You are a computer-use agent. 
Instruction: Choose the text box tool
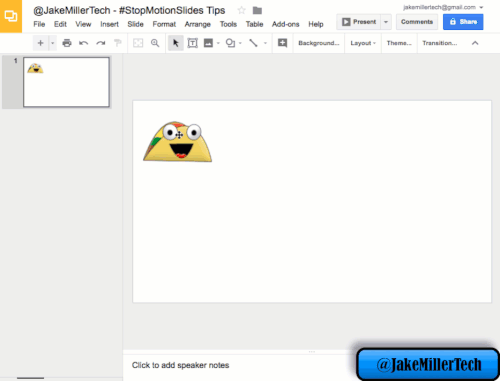[192, 43]
